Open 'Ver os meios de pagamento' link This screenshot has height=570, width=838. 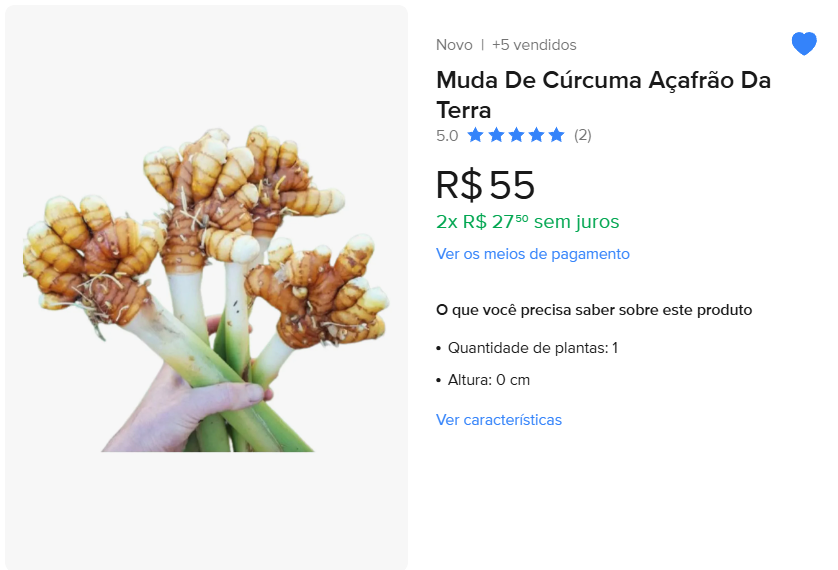click(x=532, y=254)
